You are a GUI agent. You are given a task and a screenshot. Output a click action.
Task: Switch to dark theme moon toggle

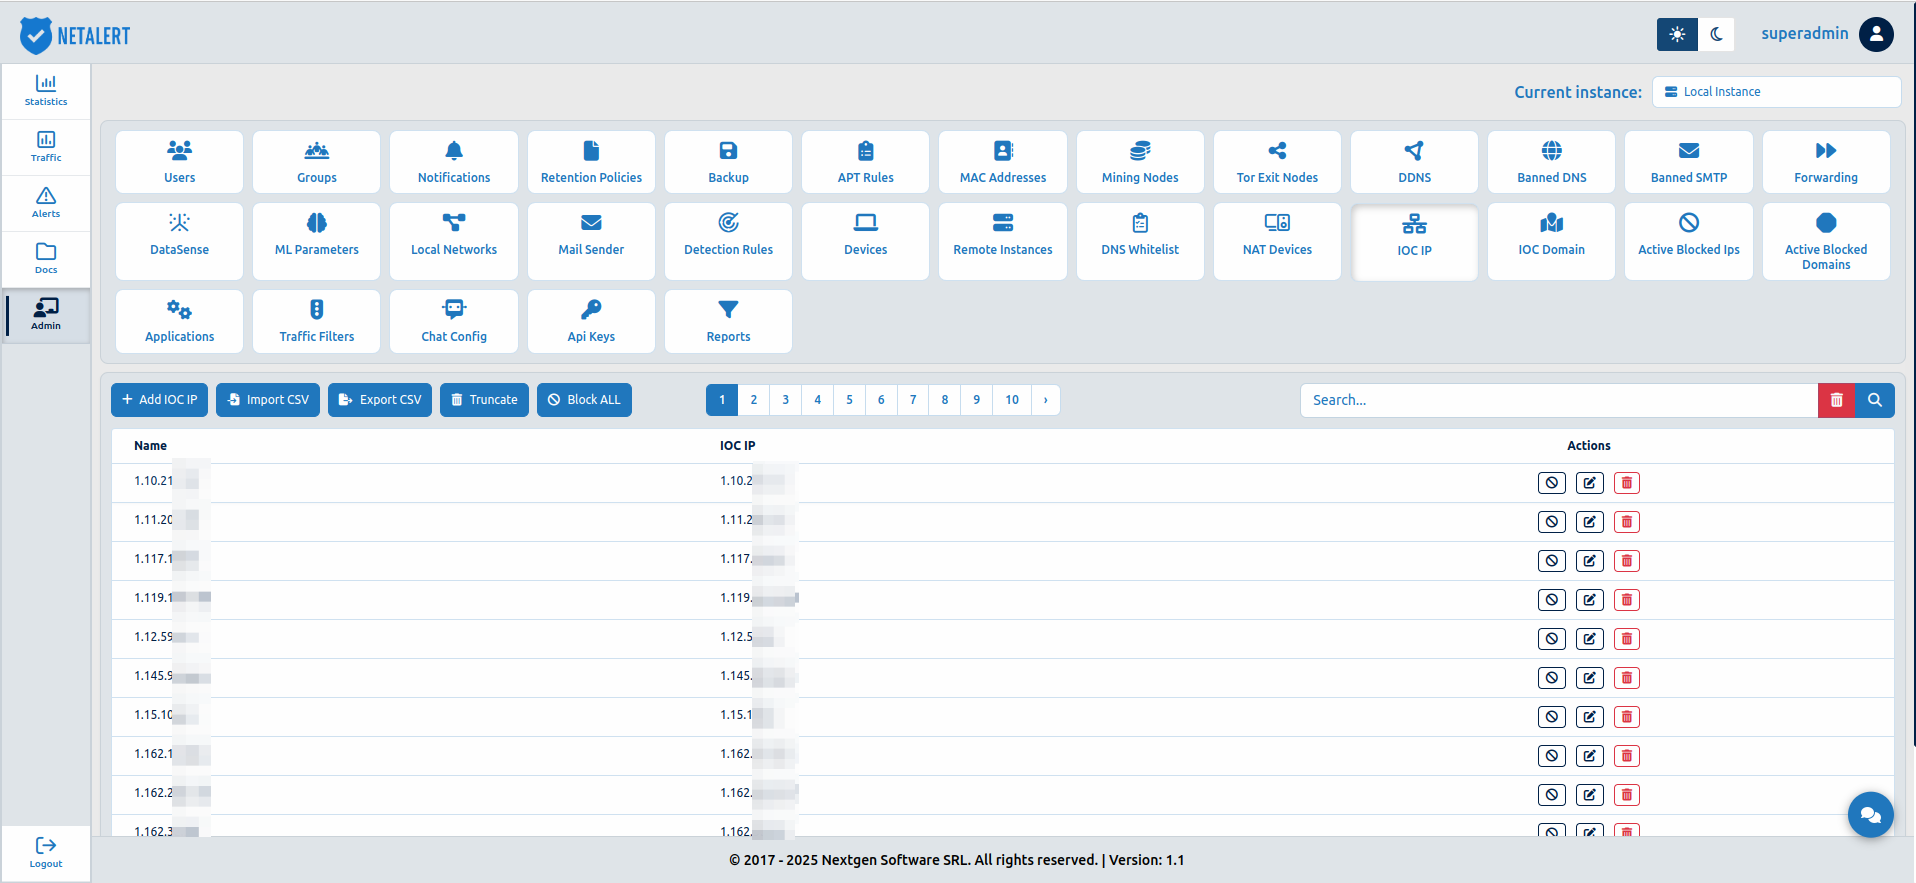1716,34
